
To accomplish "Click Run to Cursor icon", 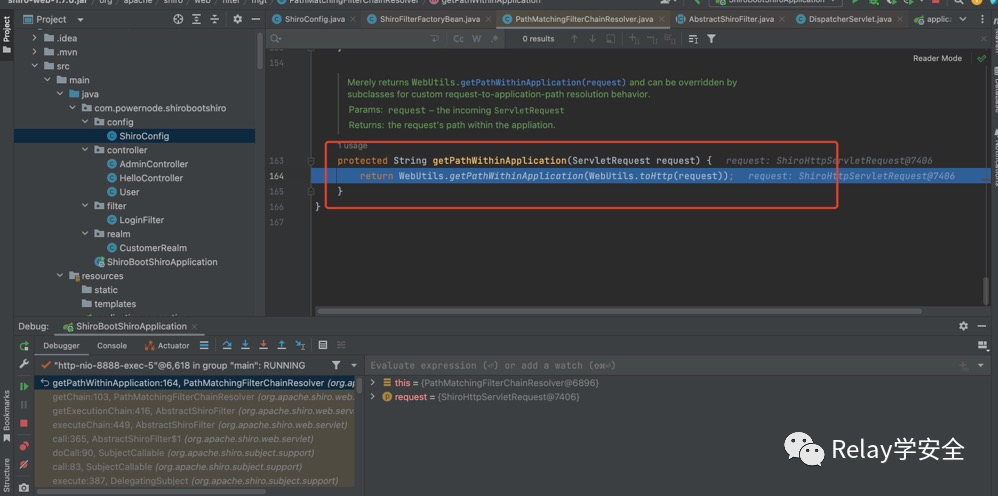I will coord(300,345).
